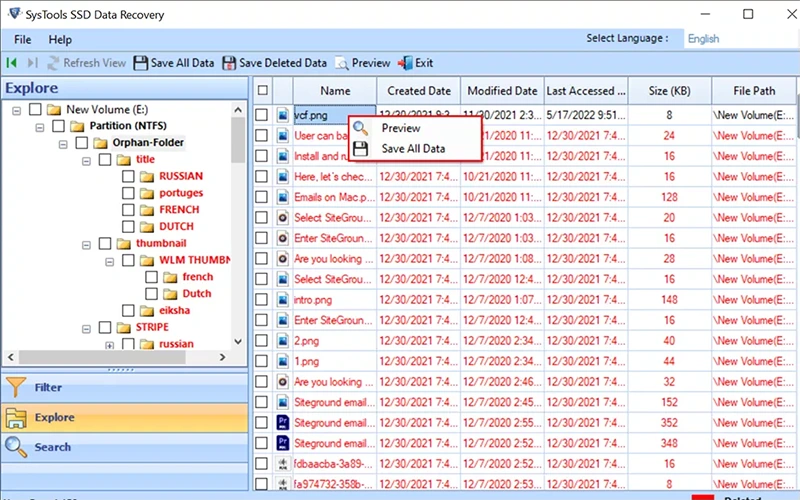This screenshot has height=500, width=800.
Task: Open the File menu
Action: coord(22,39)
